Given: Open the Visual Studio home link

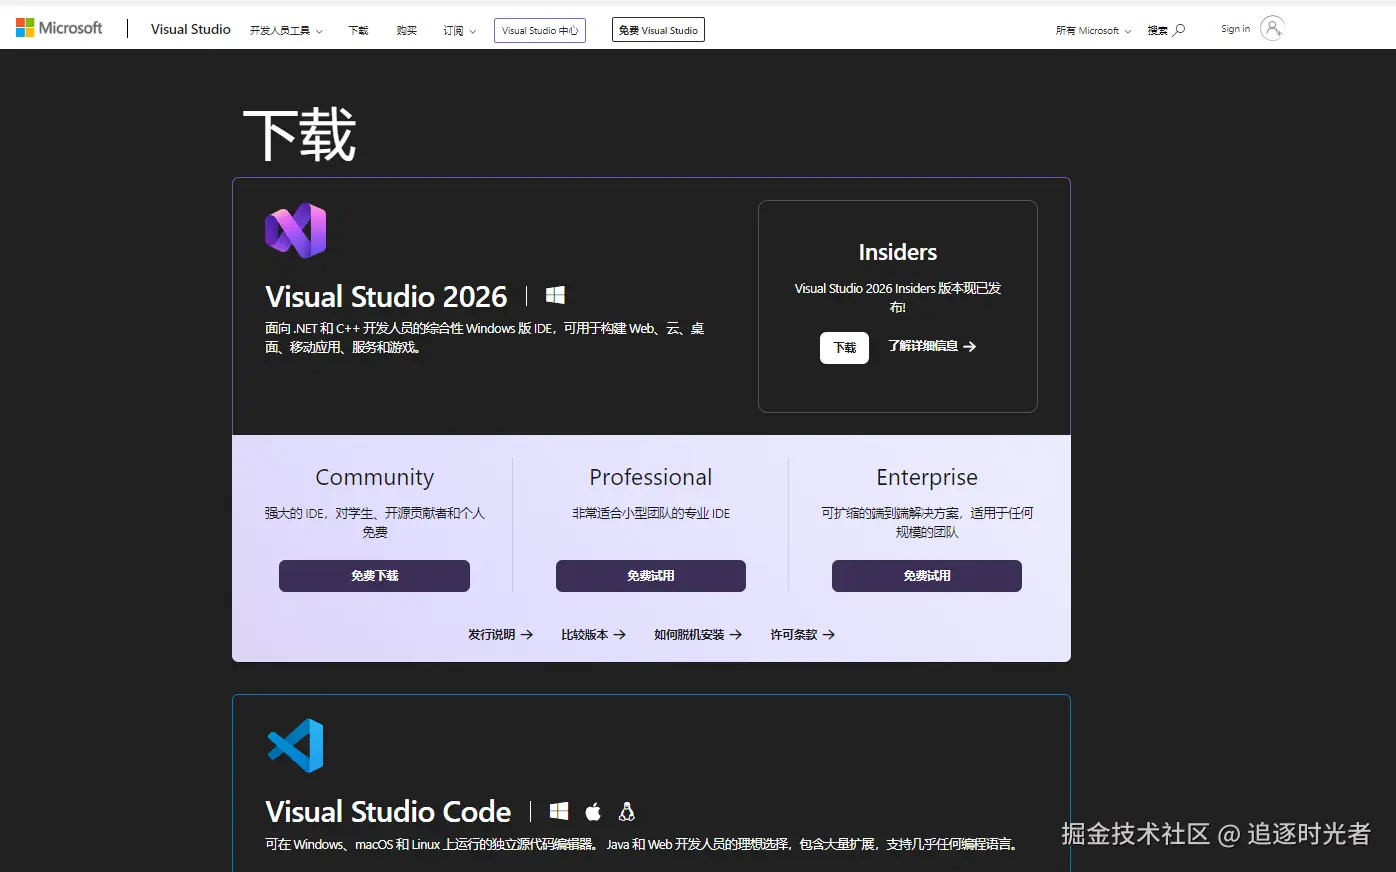Looking at the screenshot, I should click(x=190, y=29).
